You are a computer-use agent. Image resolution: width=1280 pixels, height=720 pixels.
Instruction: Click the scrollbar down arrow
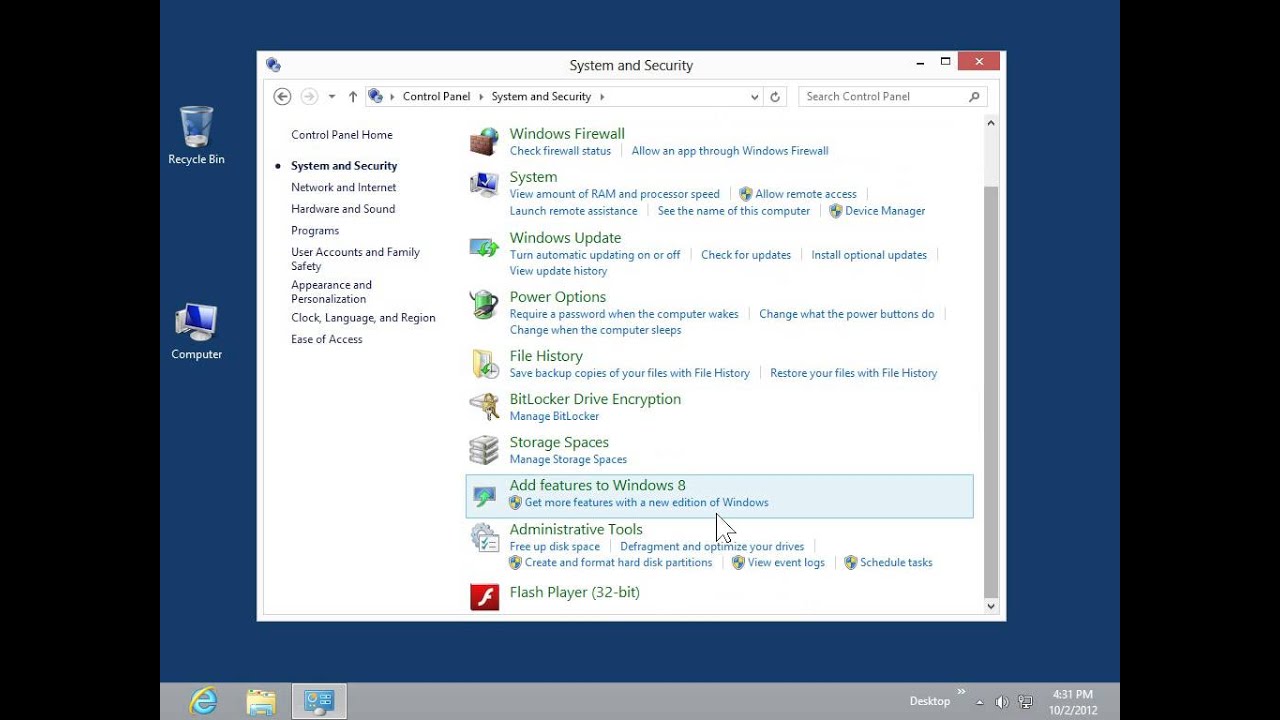[x=991, y=606]
